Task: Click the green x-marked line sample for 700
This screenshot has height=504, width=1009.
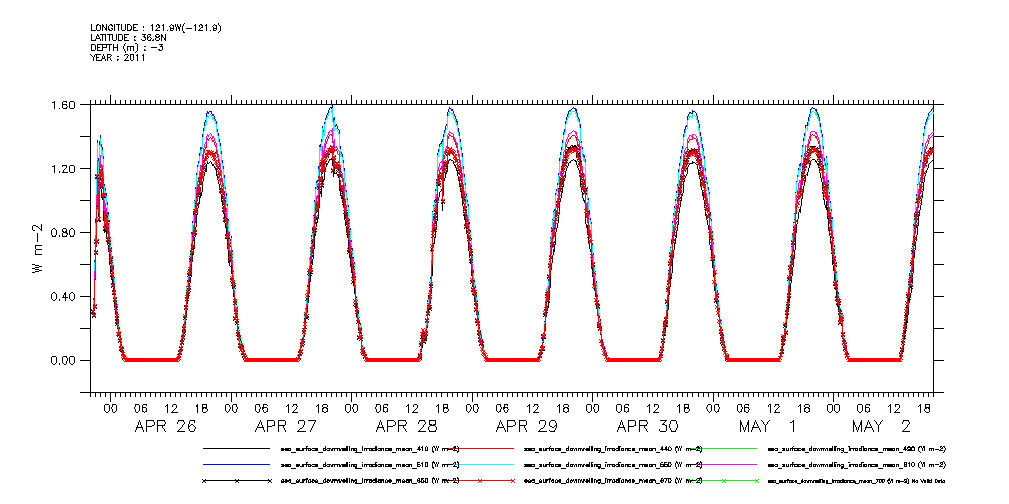Action: 724,481
